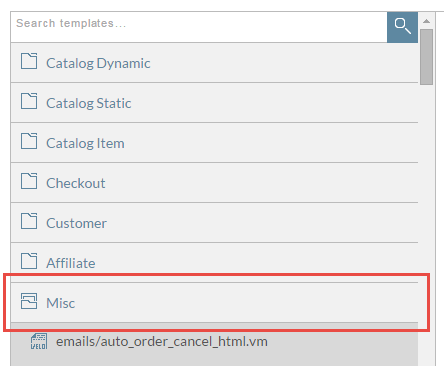The image size is (444, 366).
Task: Click the Affiliate folder icon
Action: (x=29, y=261)
